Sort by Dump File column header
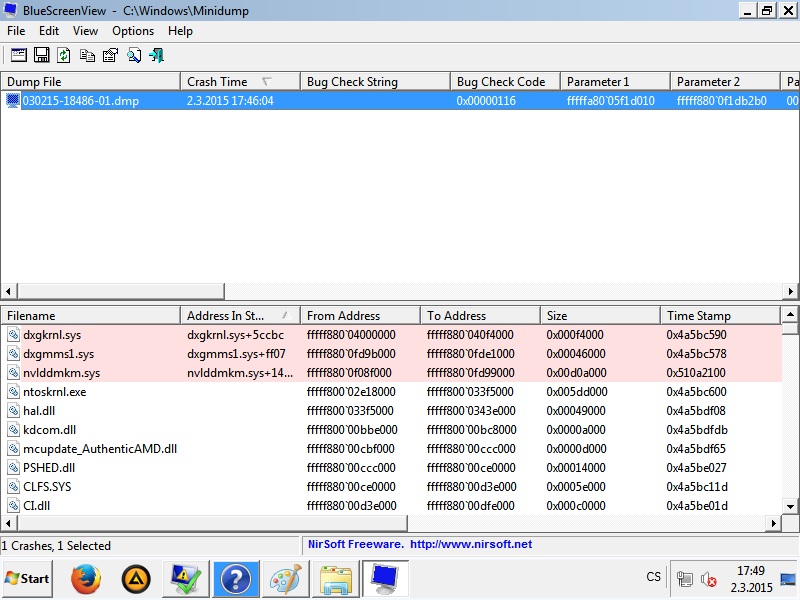 [90, 82]
